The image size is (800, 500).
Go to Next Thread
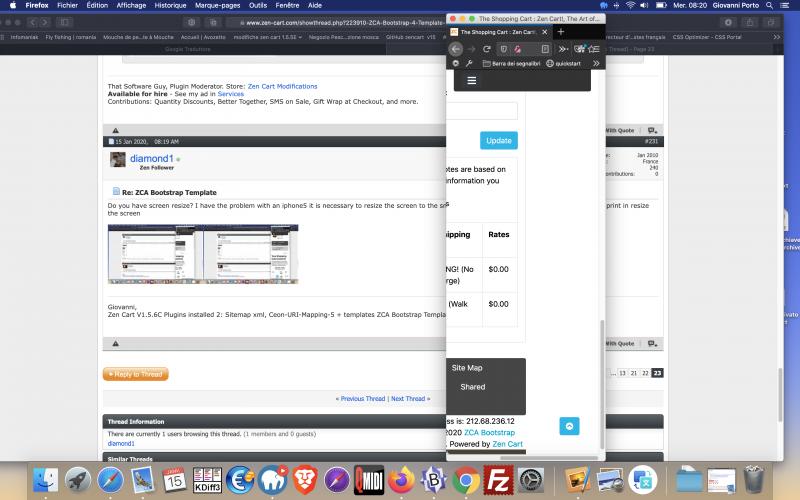408,398
